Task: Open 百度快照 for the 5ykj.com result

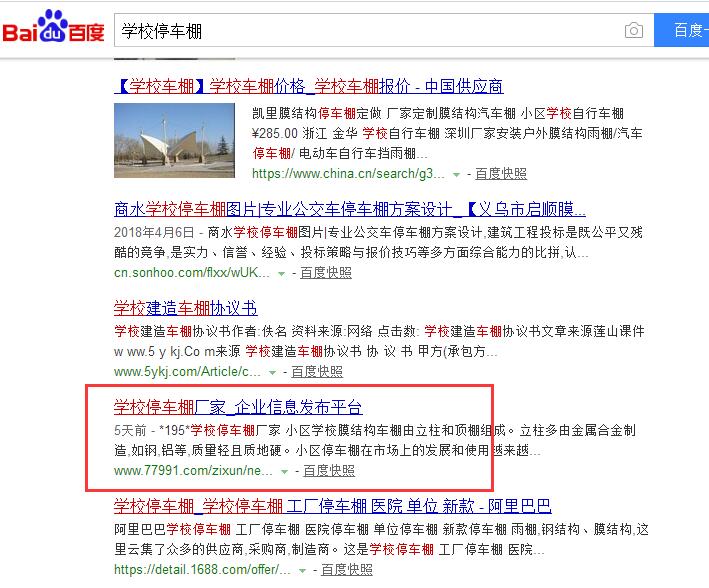Action: (x=316, y=371)
